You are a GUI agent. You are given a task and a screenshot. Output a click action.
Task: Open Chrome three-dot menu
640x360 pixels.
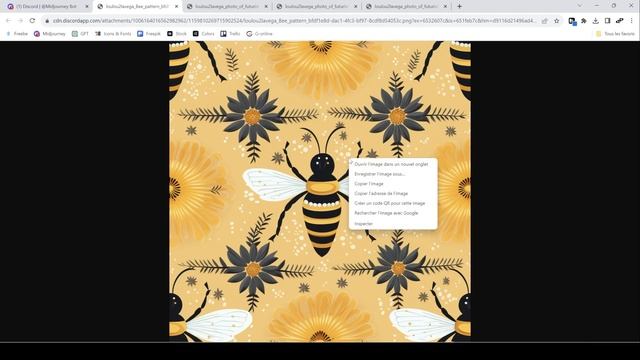click(x=631, y=21)
